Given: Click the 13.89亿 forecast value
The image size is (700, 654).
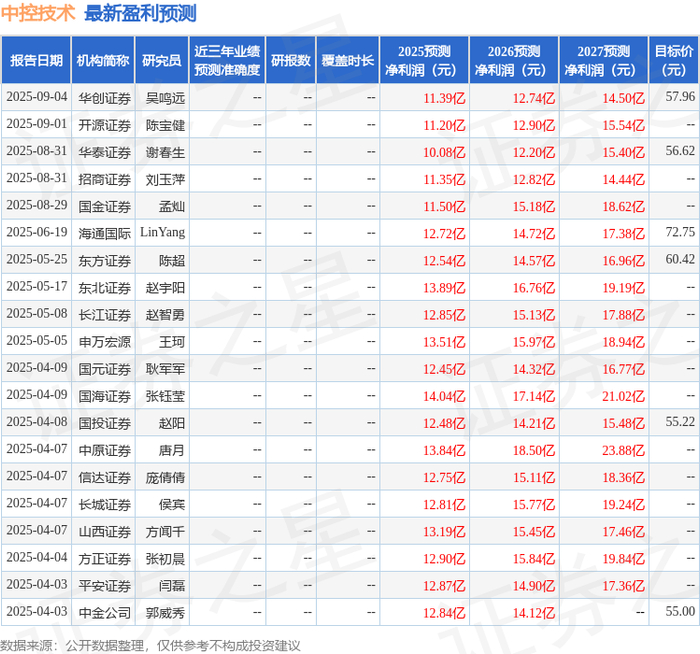Looking at the screenshot, I should coord(444,288).
